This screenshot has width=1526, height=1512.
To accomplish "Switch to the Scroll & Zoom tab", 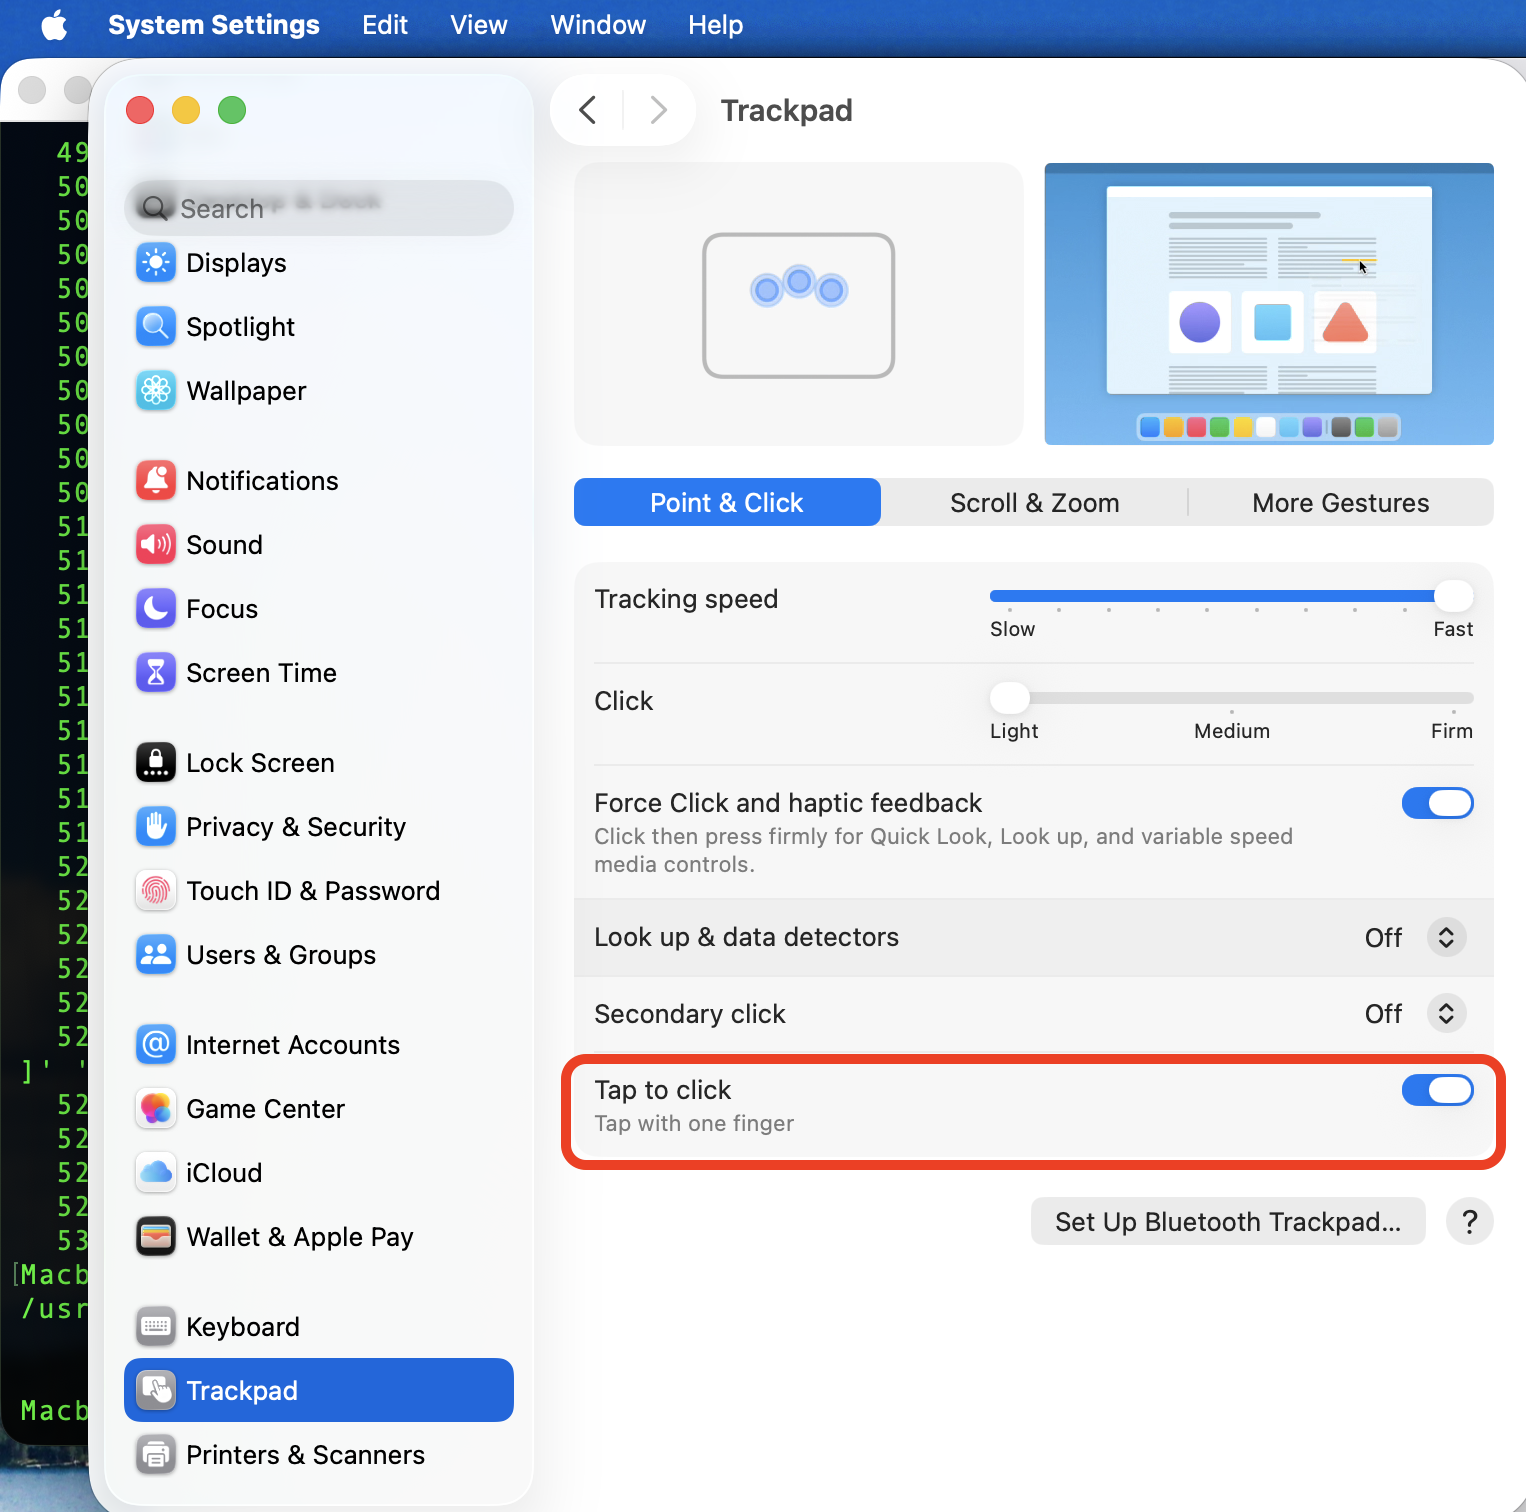I will coord(1034,502).
